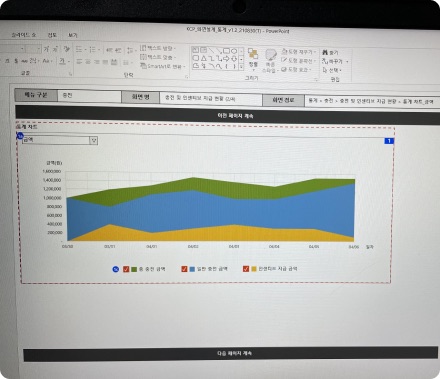440x379 pixels.
Task: Click the clear formatting icon
Action: [67, 49]
